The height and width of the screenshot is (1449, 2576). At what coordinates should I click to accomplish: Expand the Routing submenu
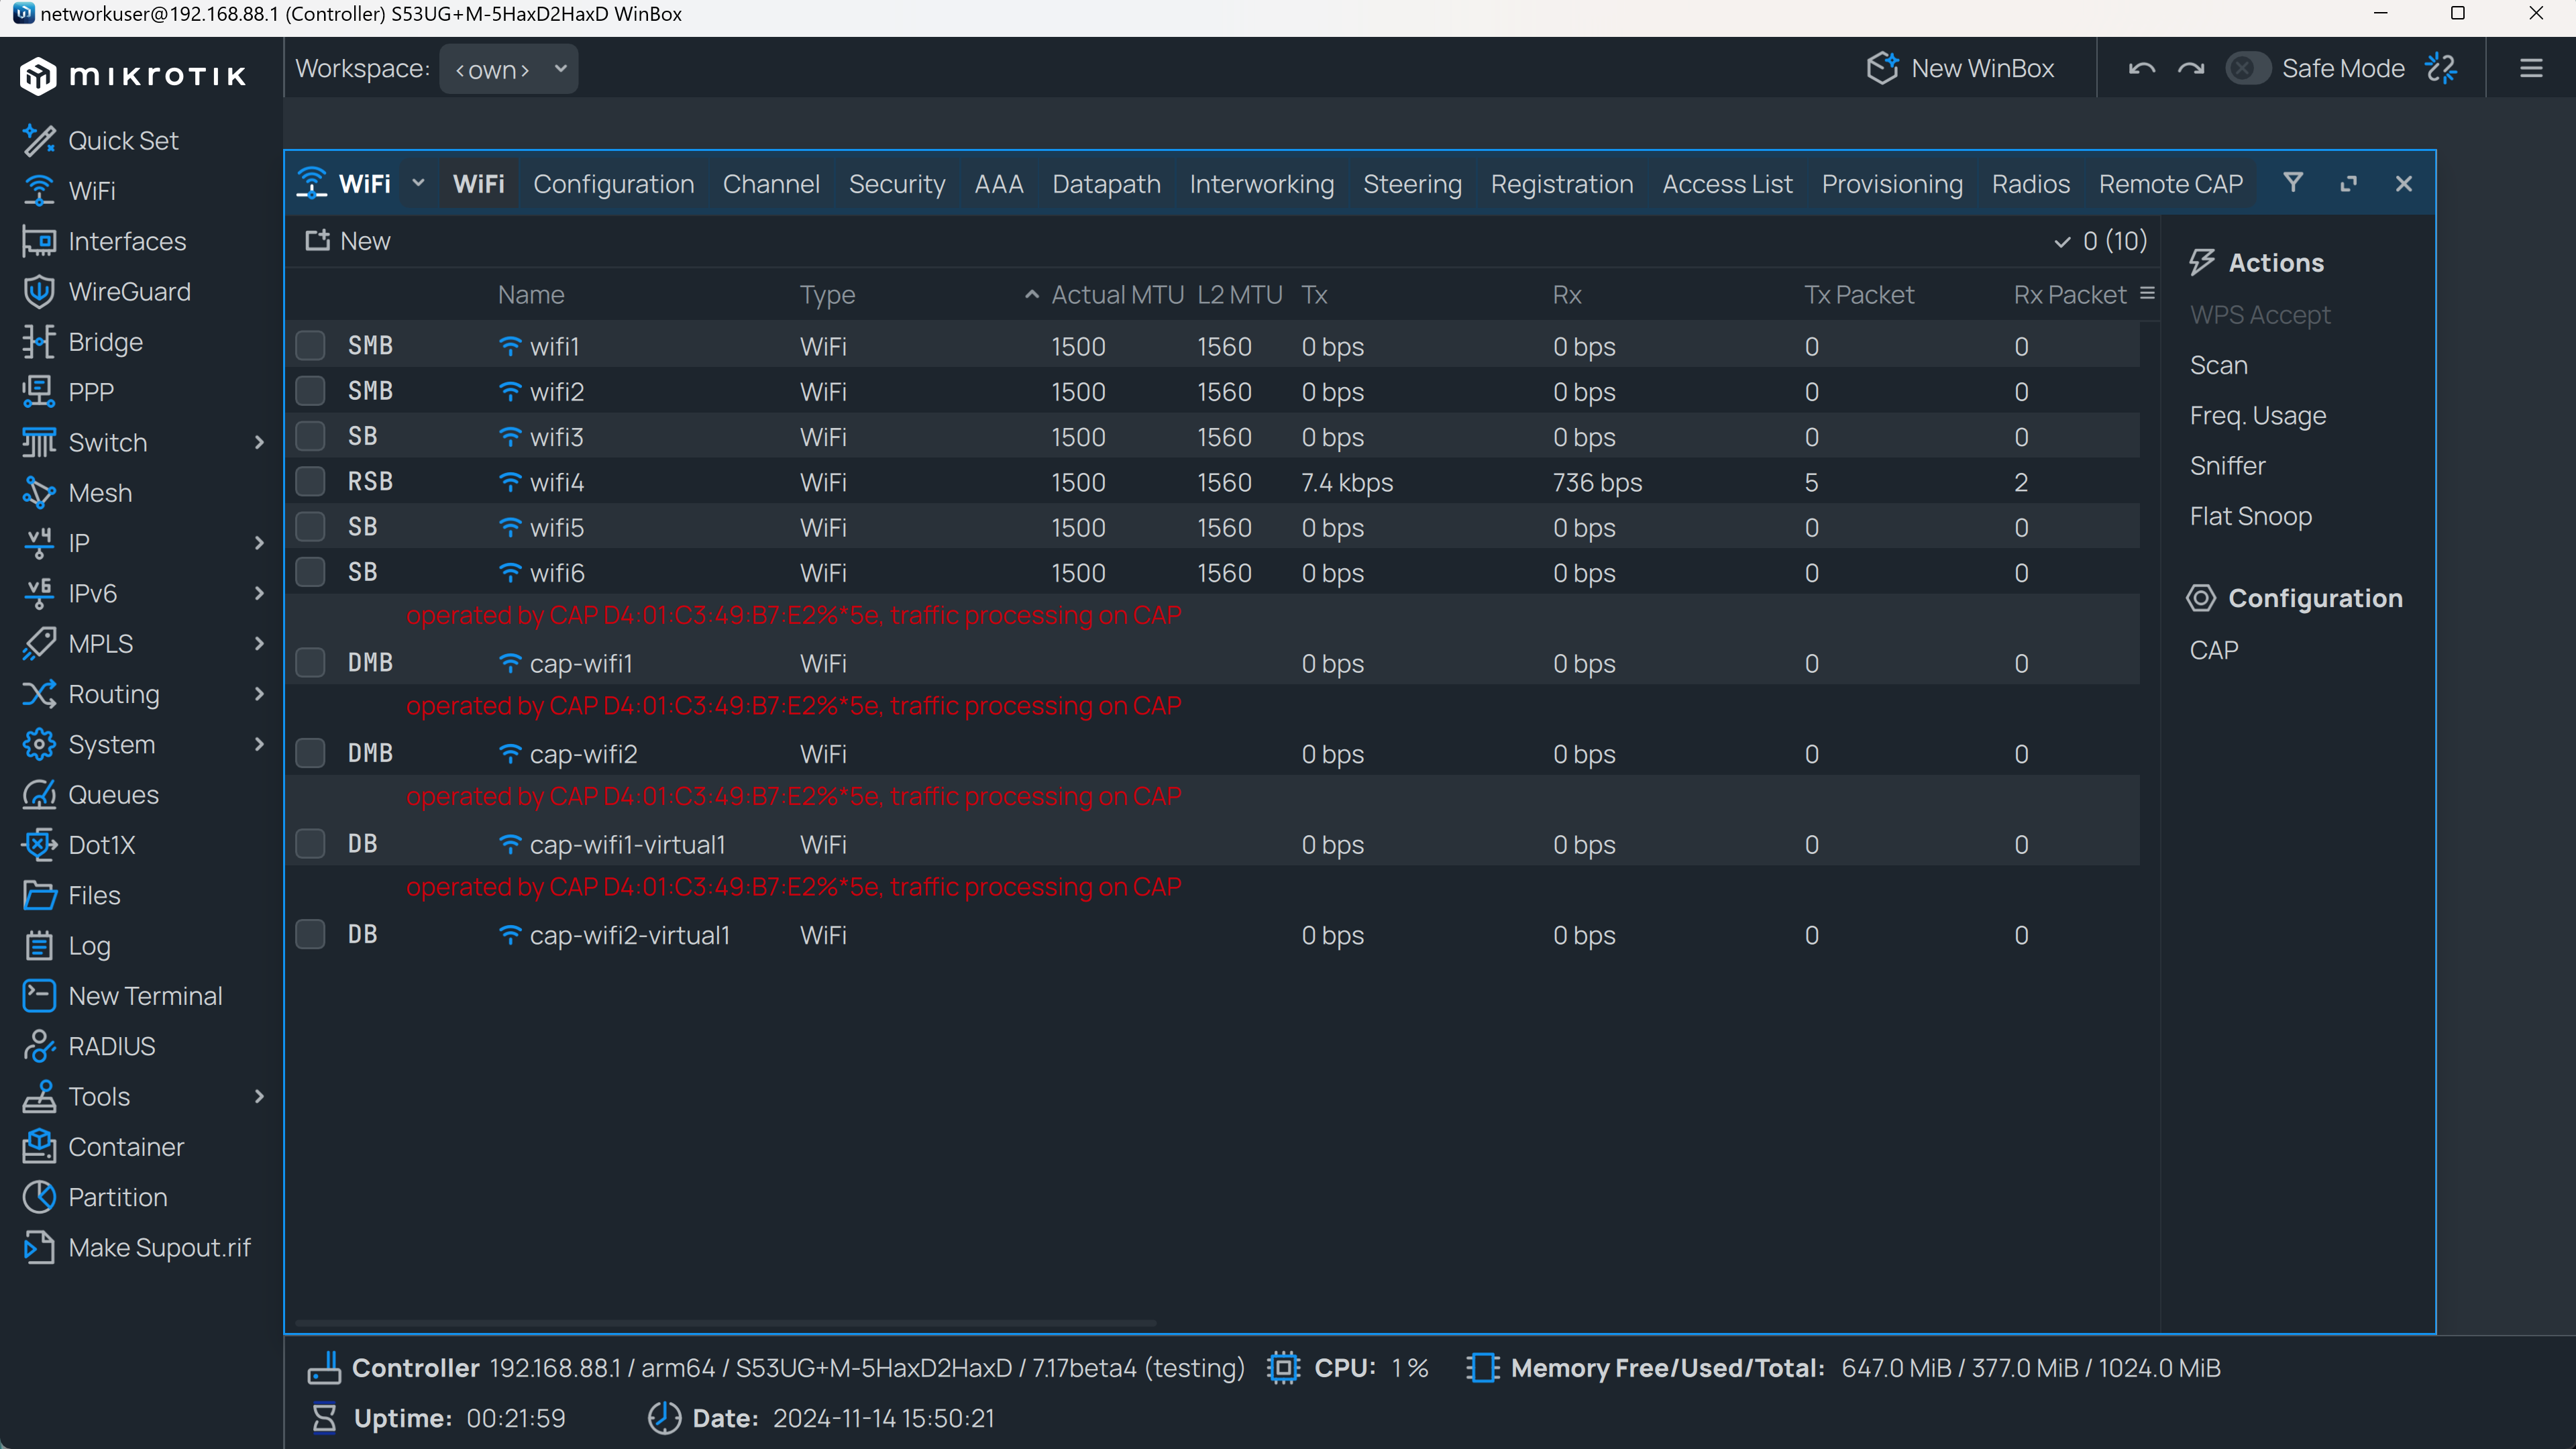pyautogui.click(x=112, y=693)
